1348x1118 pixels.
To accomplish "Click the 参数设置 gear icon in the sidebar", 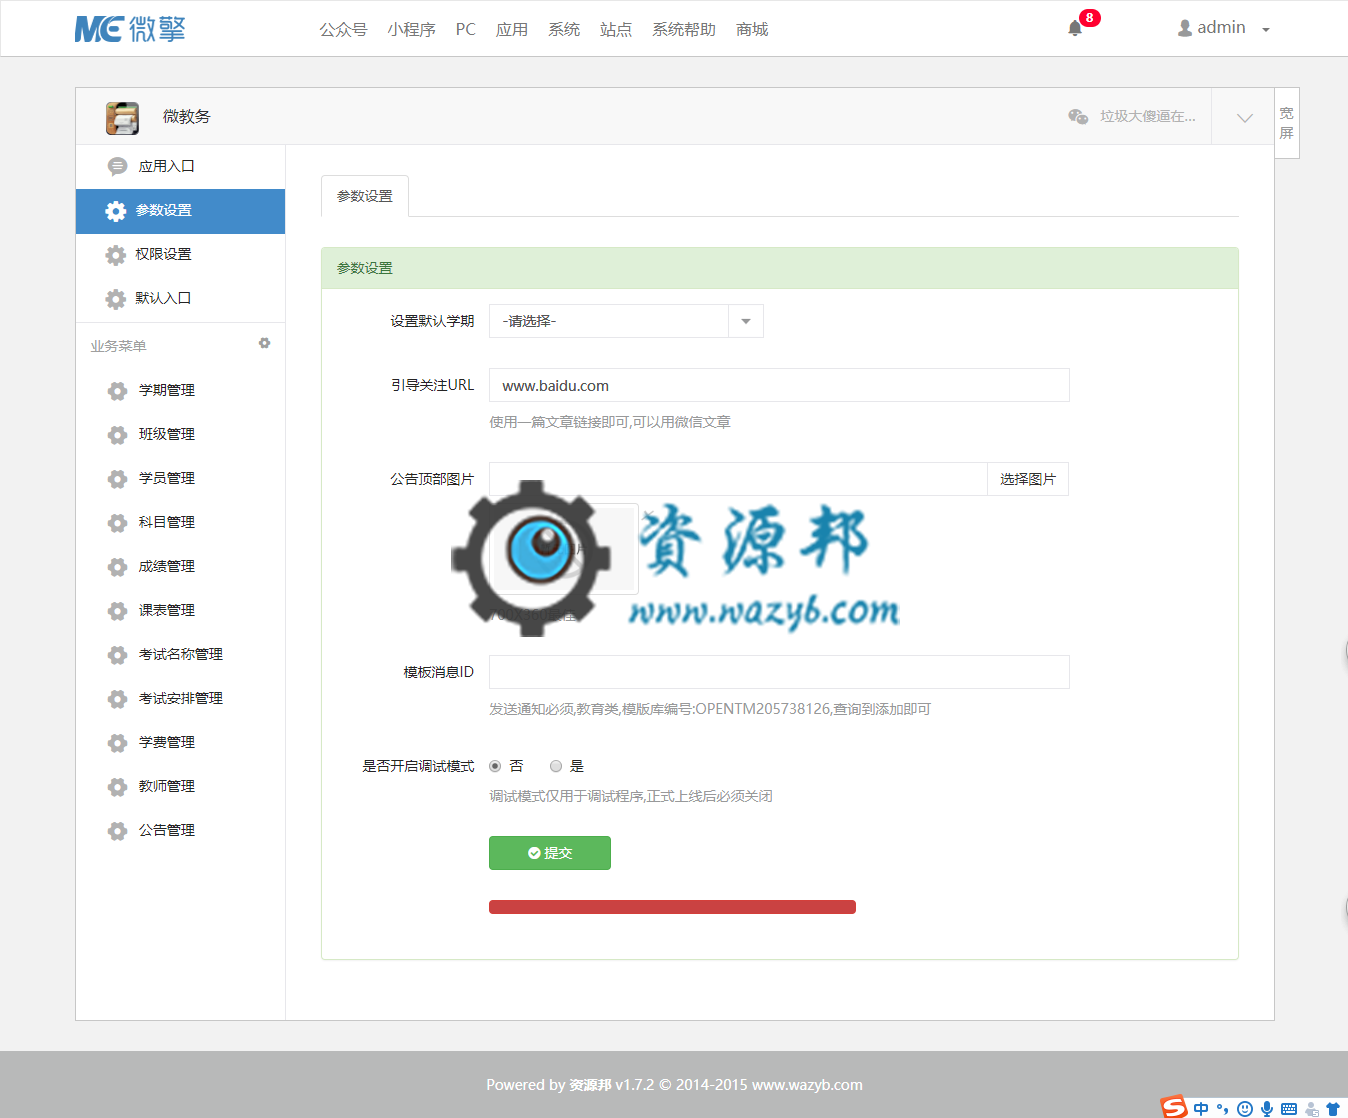I will pyautogui.click(x=116, y=211).
